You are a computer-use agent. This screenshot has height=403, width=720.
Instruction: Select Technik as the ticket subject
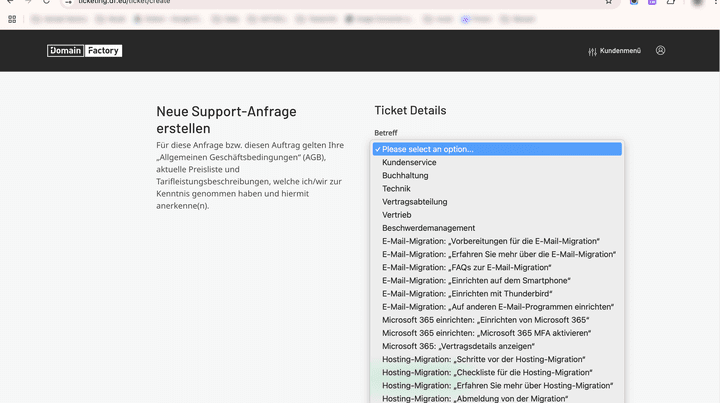tap(396, 188)
